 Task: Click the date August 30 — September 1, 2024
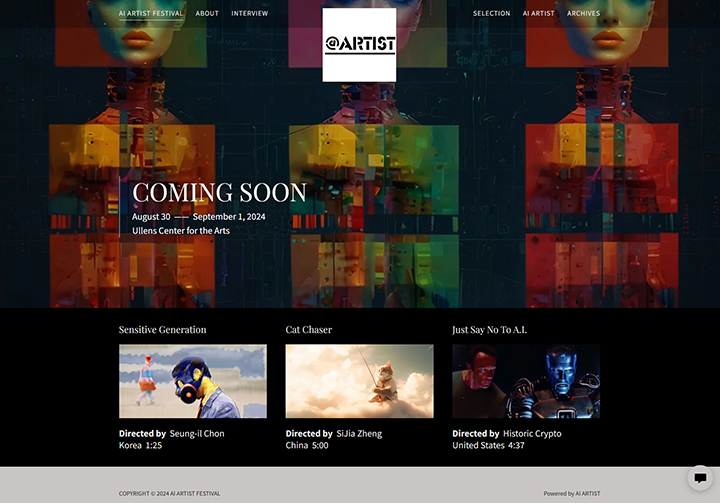tap(199, 217)
